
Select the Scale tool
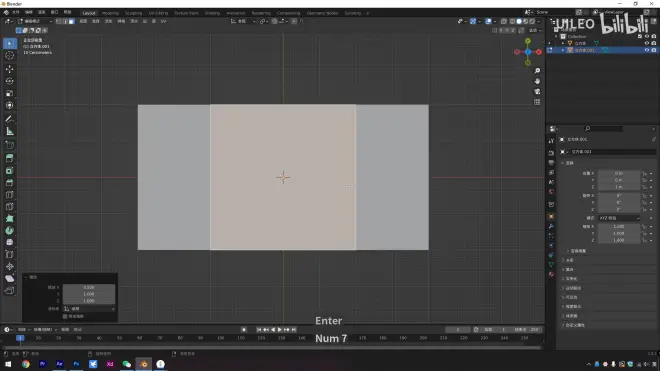pyautogui.click(x=10, y=93)
